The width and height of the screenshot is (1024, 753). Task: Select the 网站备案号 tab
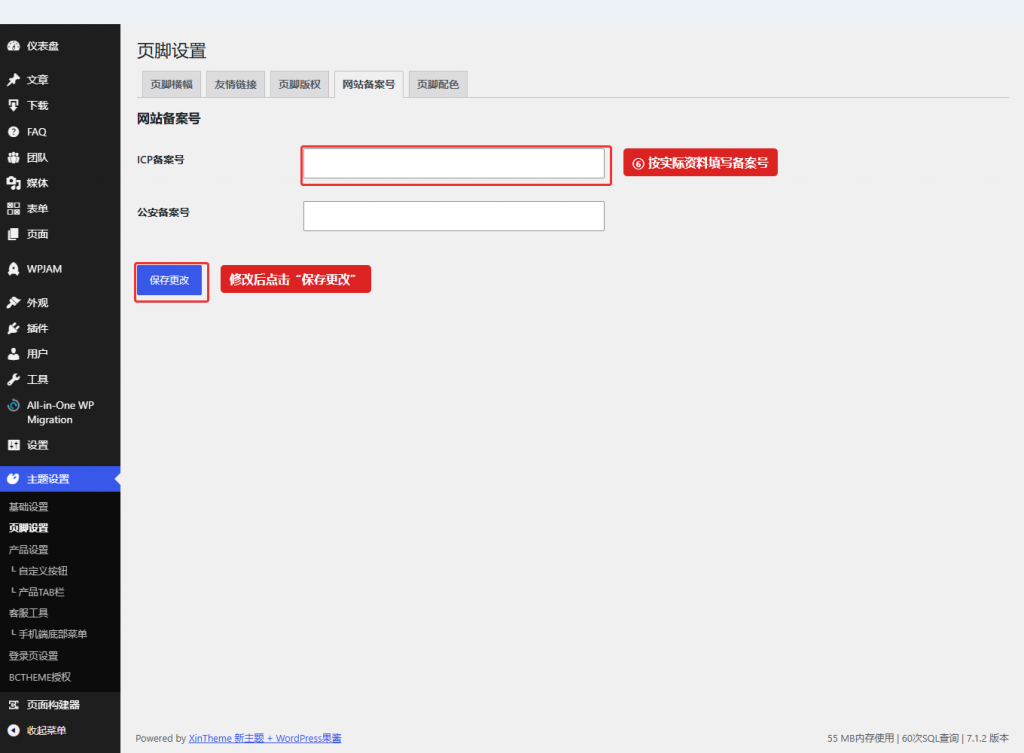(x=368, y=84)
